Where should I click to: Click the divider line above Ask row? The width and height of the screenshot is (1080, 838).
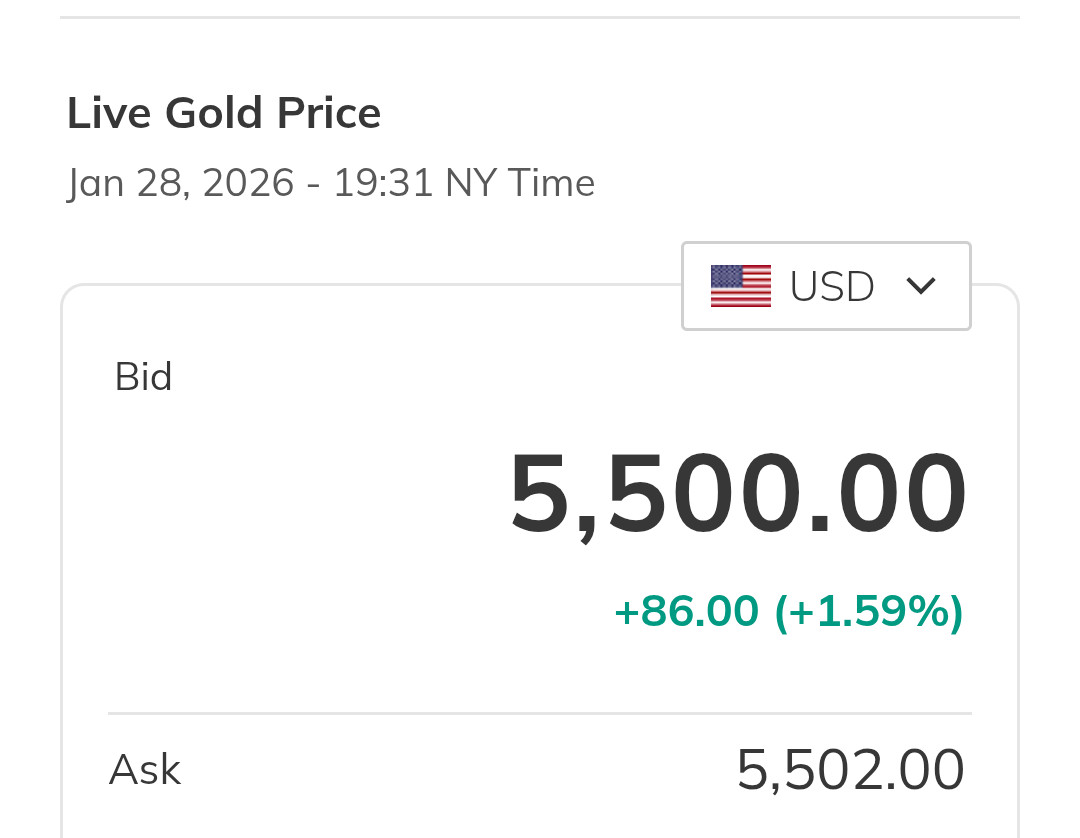point(540,714)
